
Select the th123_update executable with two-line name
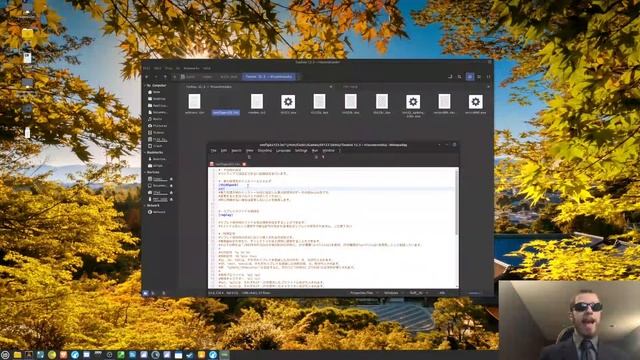click(x=413, y=106)
